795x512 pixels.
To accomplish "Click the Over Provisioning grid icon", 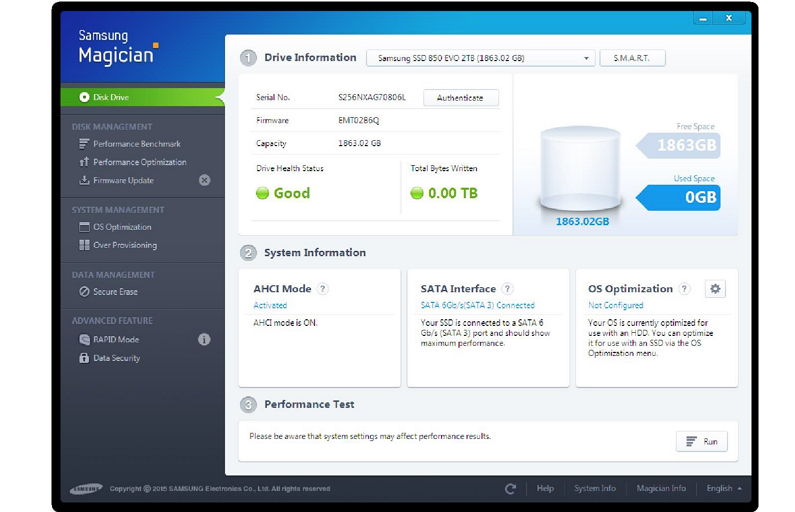I will [x=84, y=245].
